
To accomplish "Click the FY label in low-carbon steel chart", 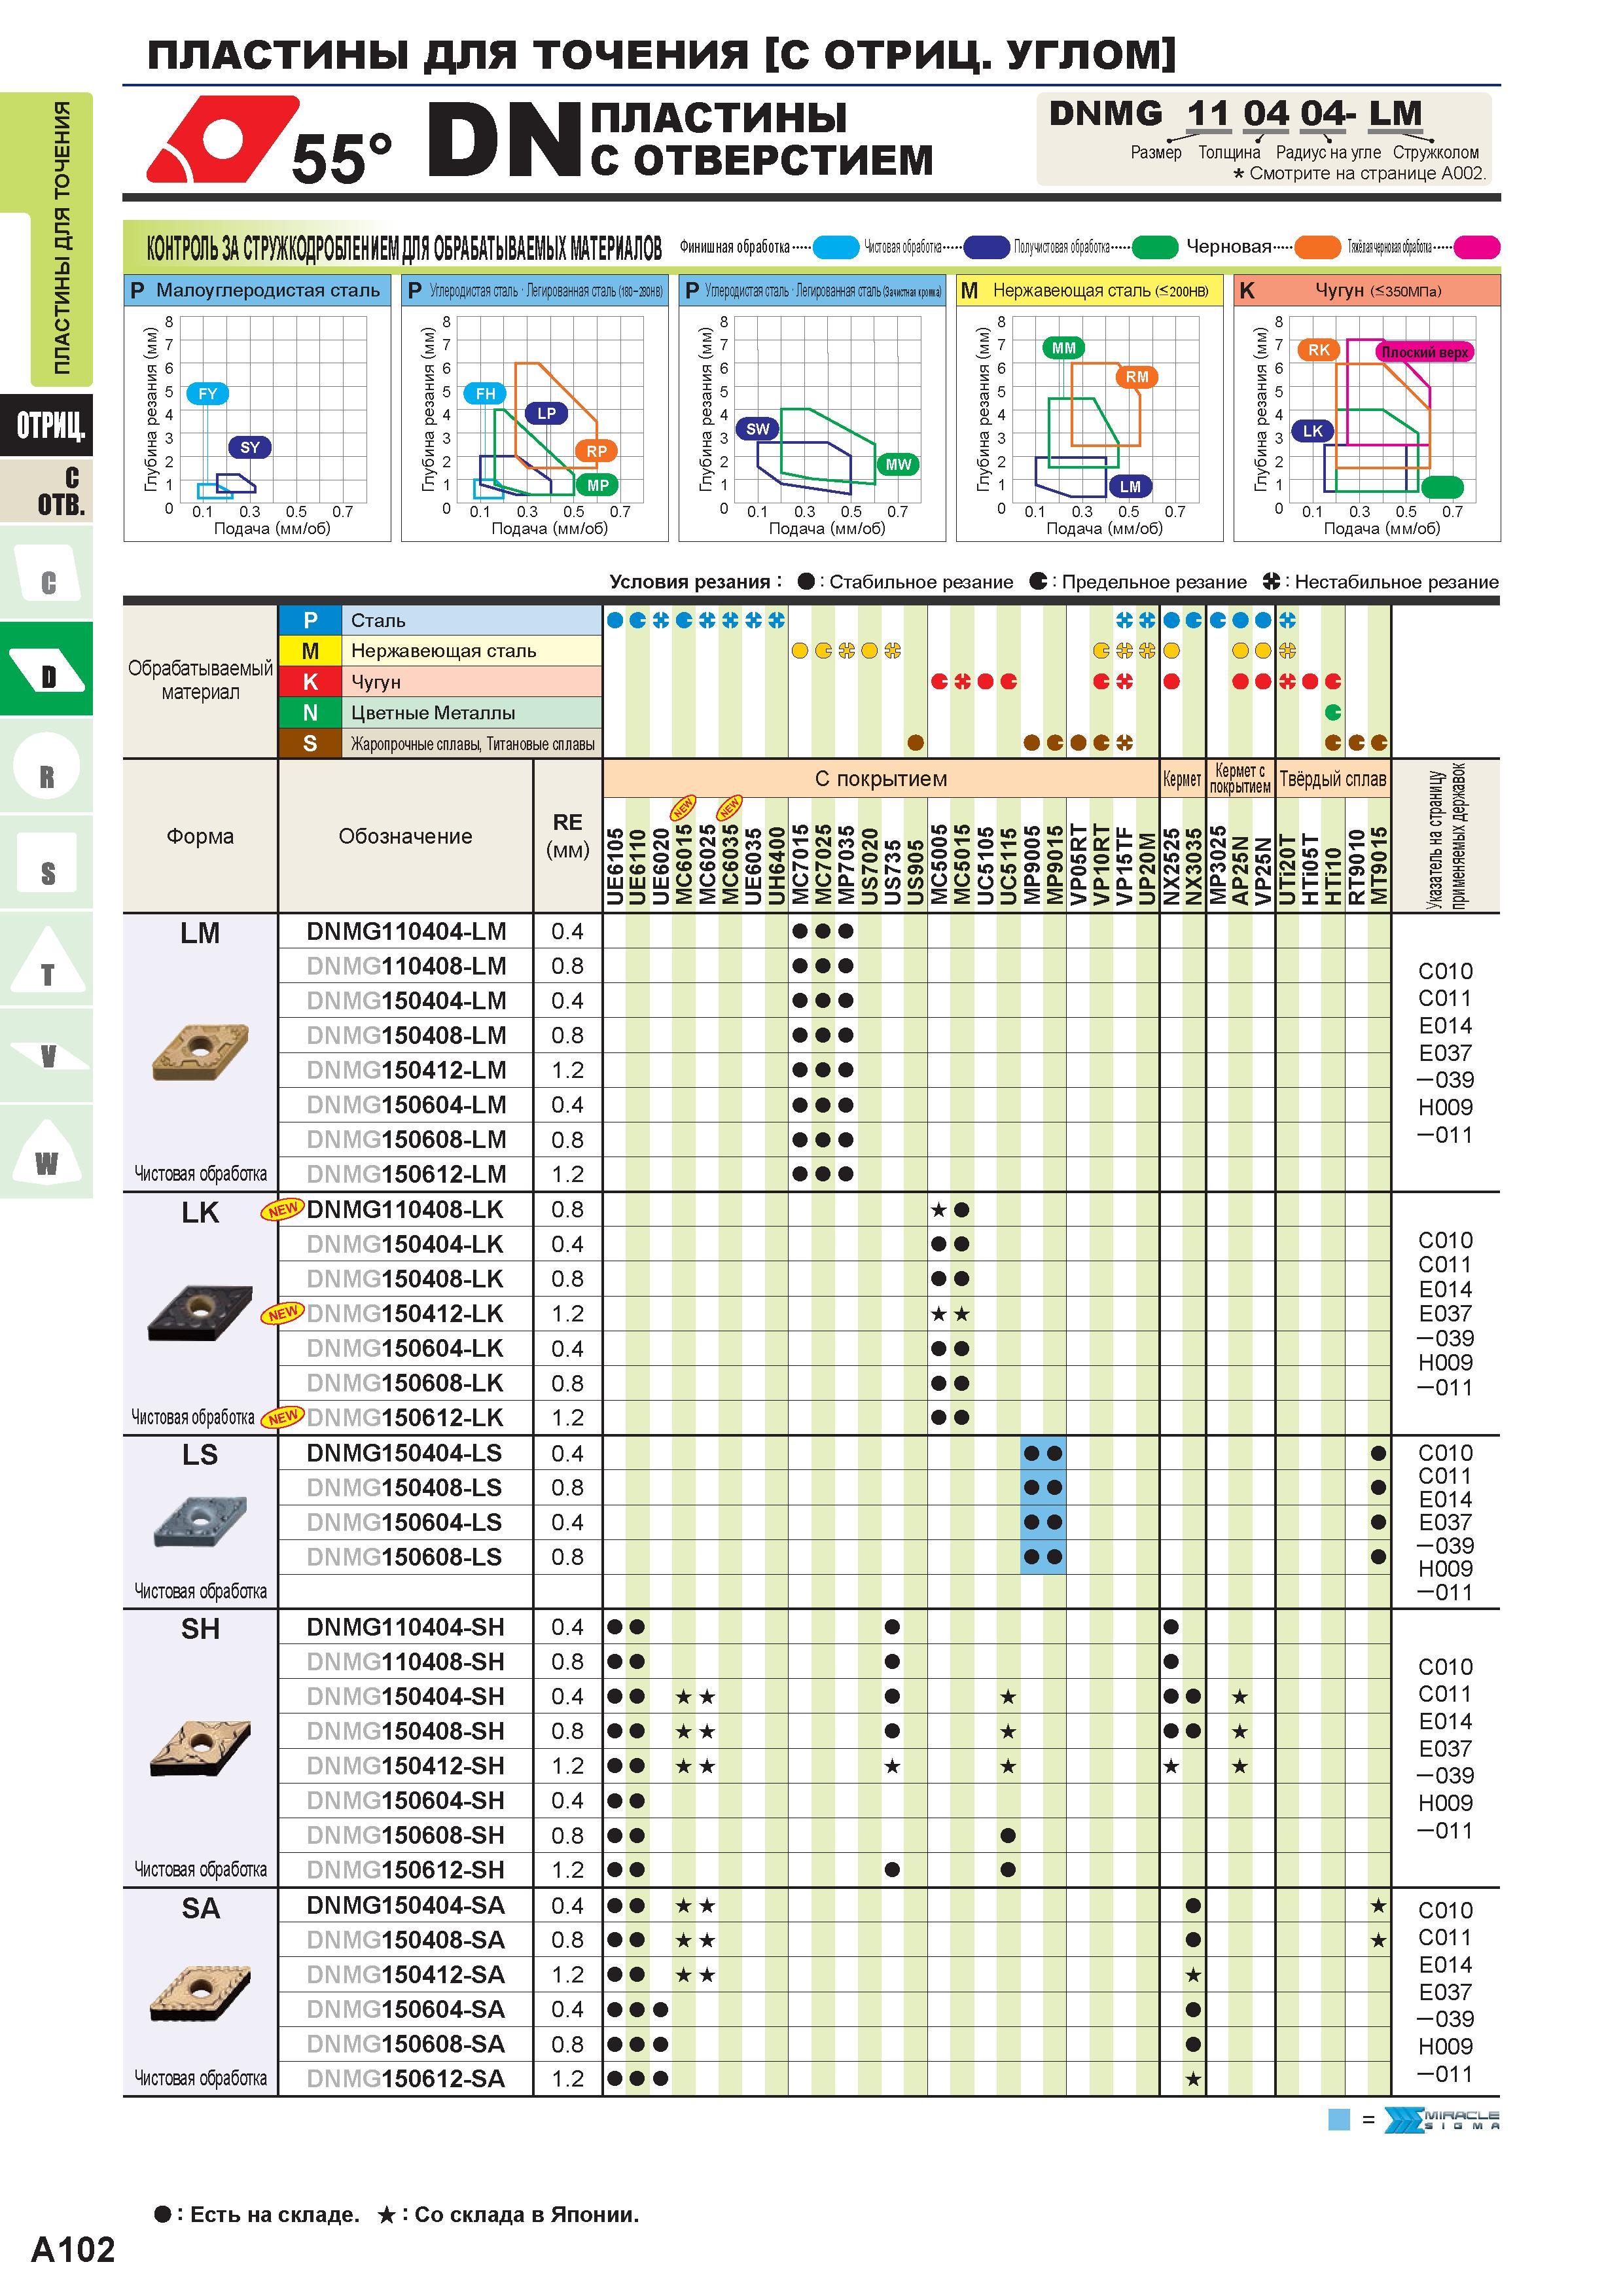I will (x=207, y=394).
